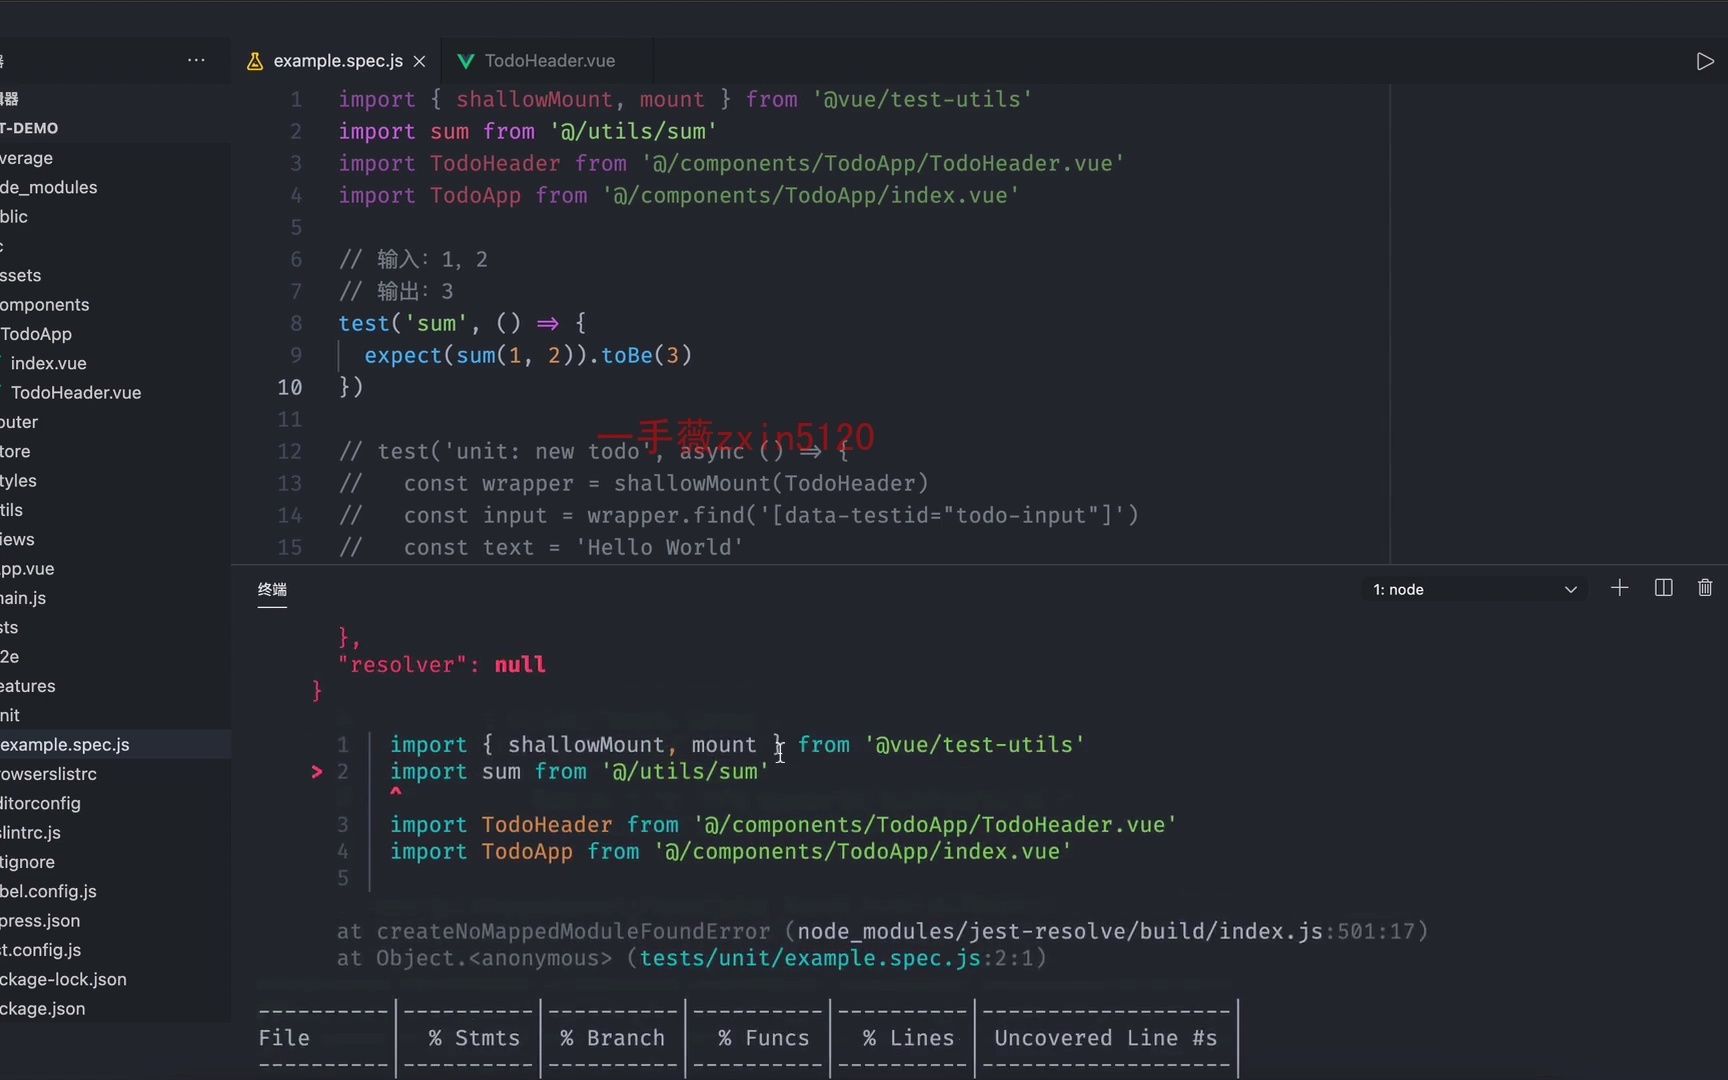Click 'Uncovered Line #s' header in terminal
This screenshot has width=1728, height=1080.
1106,1038
